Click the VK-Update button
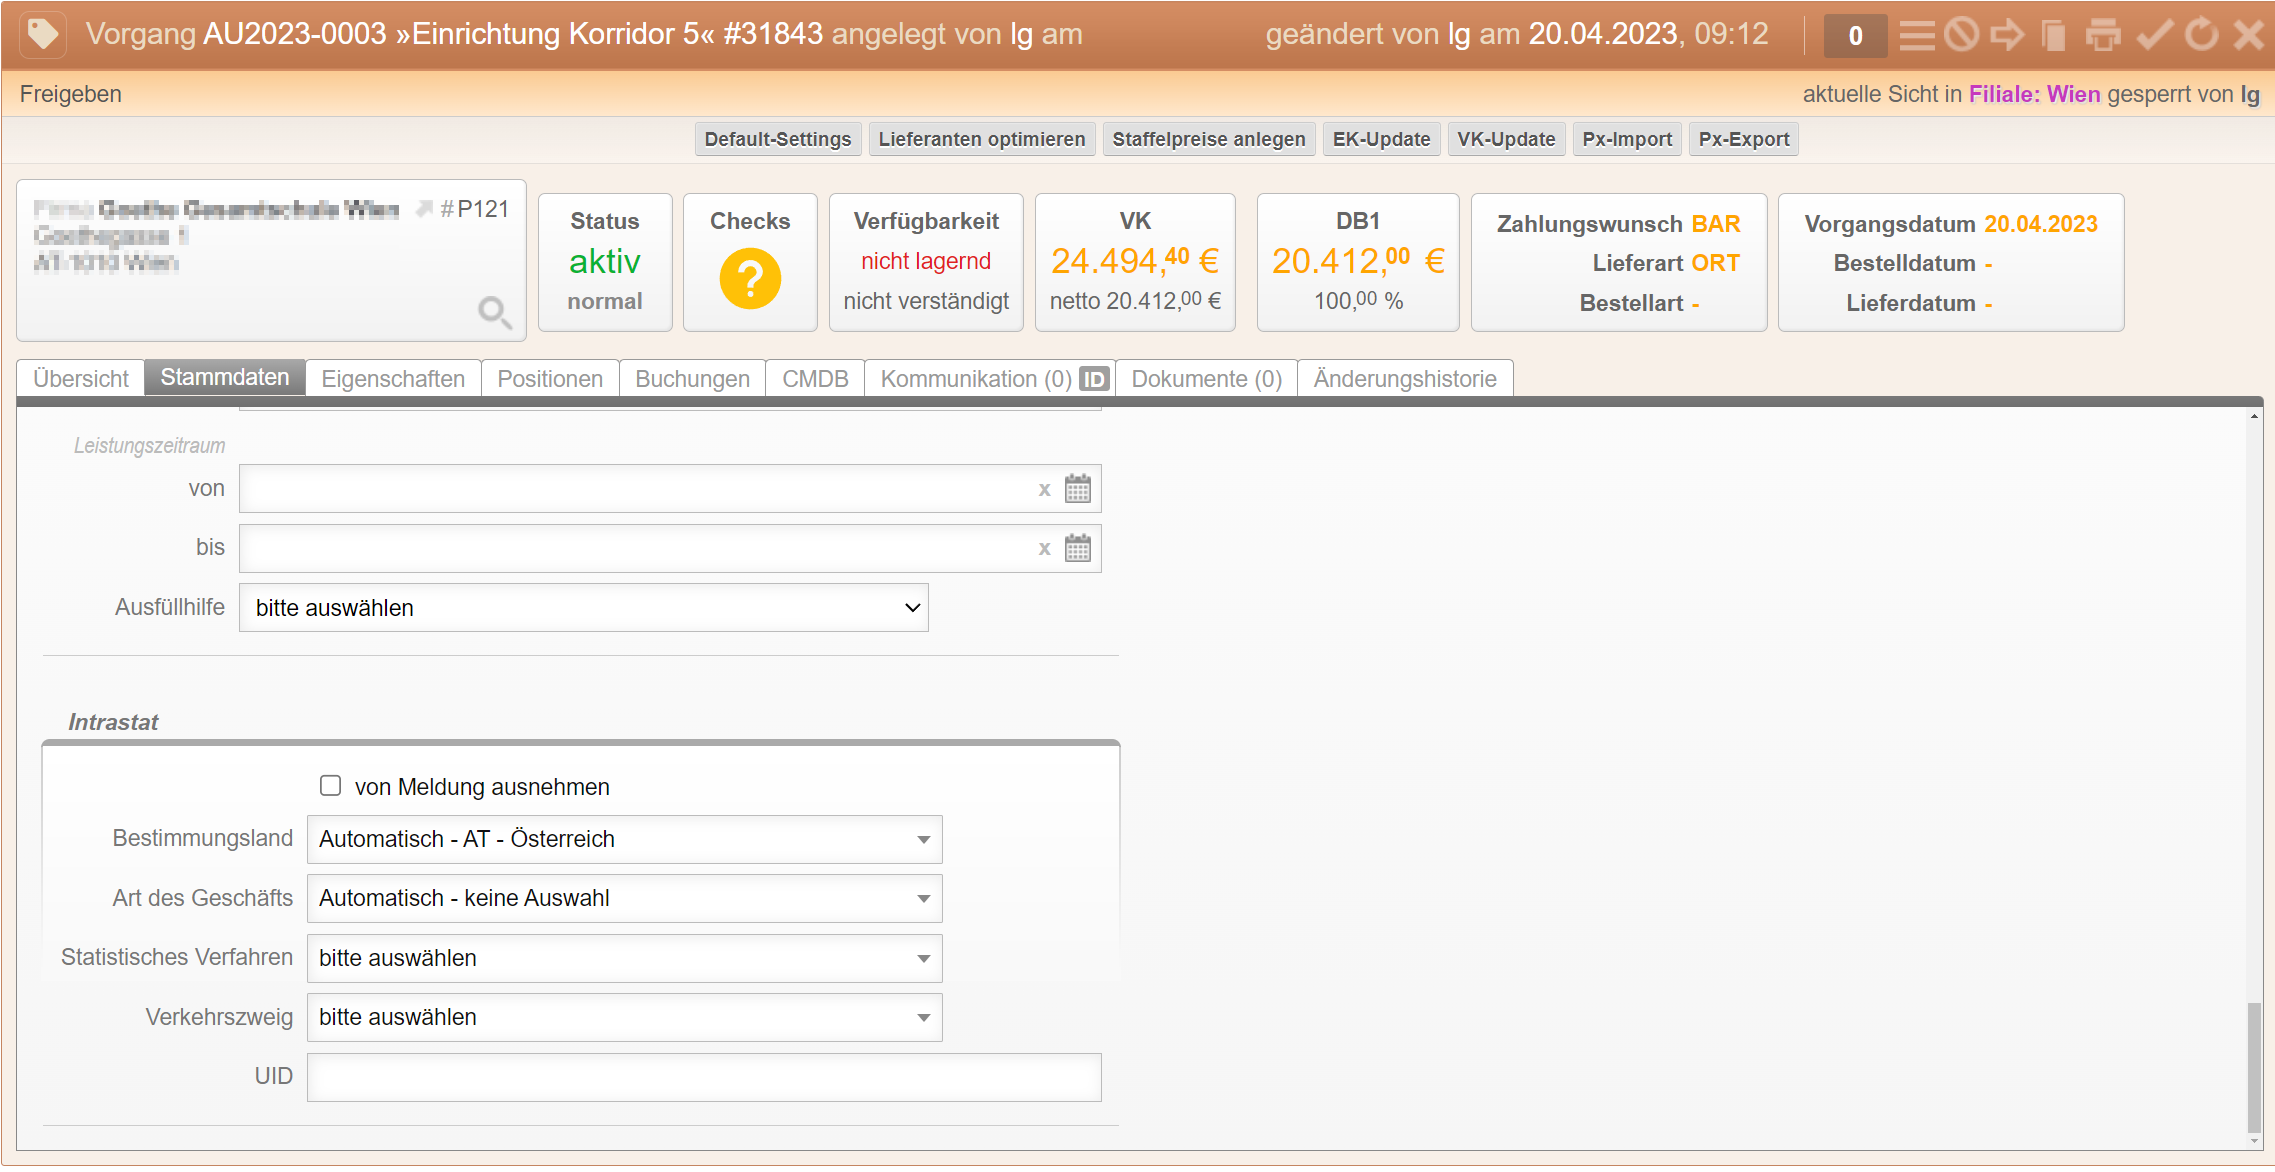Screen dimensions: 2275x1172 [x=1506, y=139]
